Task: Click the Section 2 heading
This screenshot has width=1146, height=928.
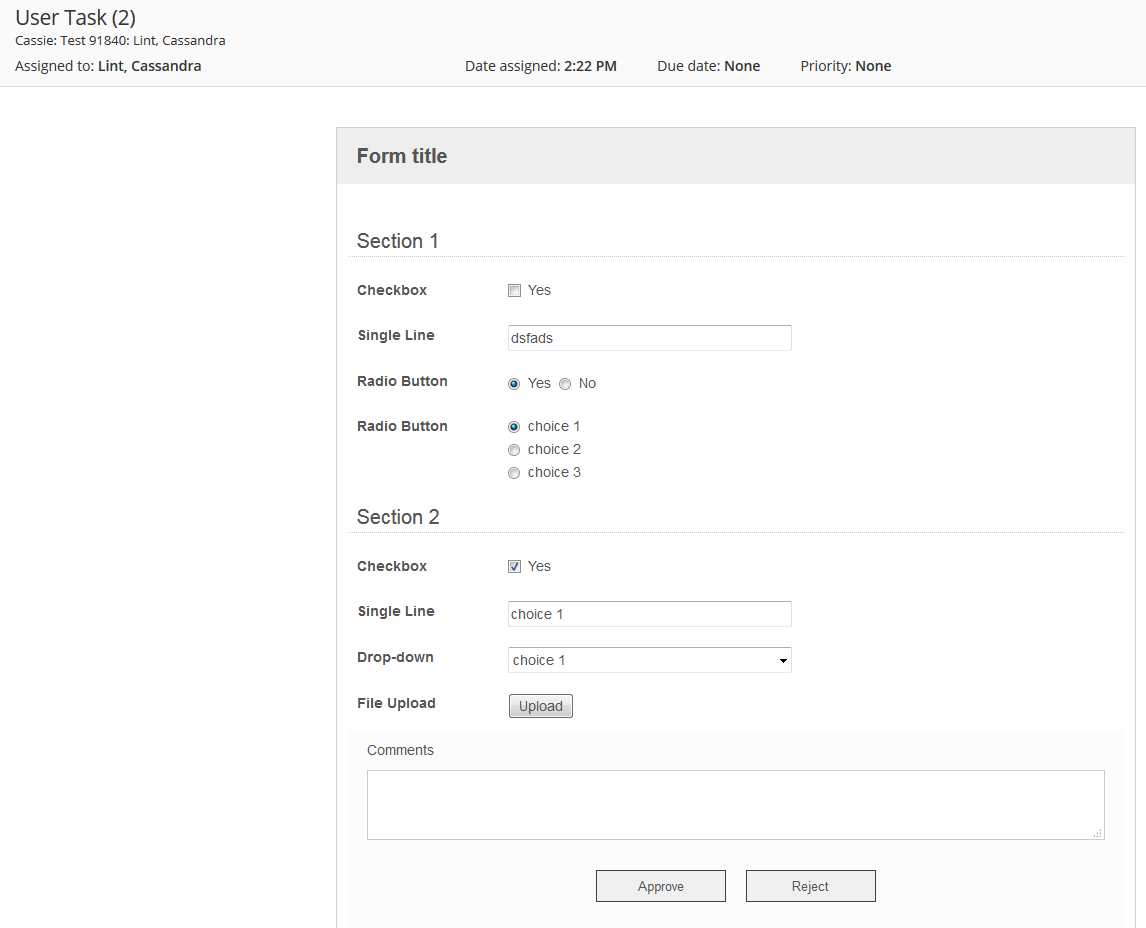Action: (x=398, y=517)
